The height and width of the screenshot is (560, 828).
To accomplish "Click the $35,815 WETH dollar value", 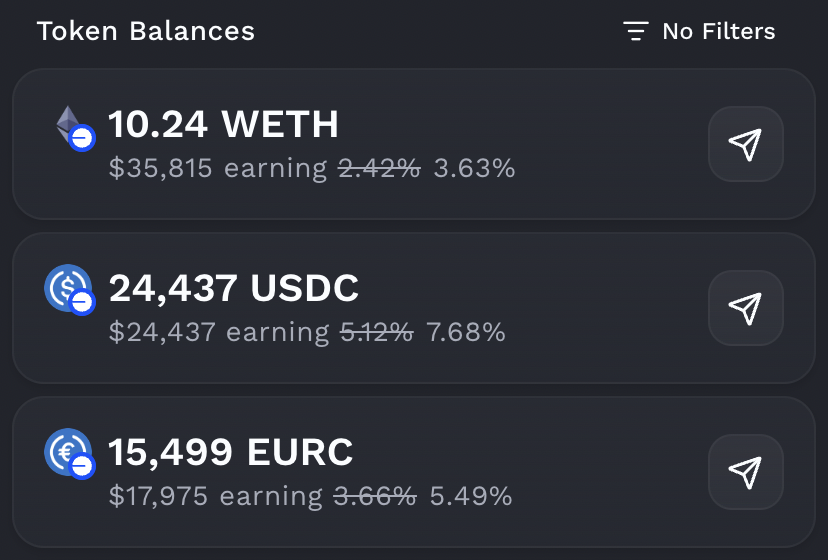I will pos(160,168).
